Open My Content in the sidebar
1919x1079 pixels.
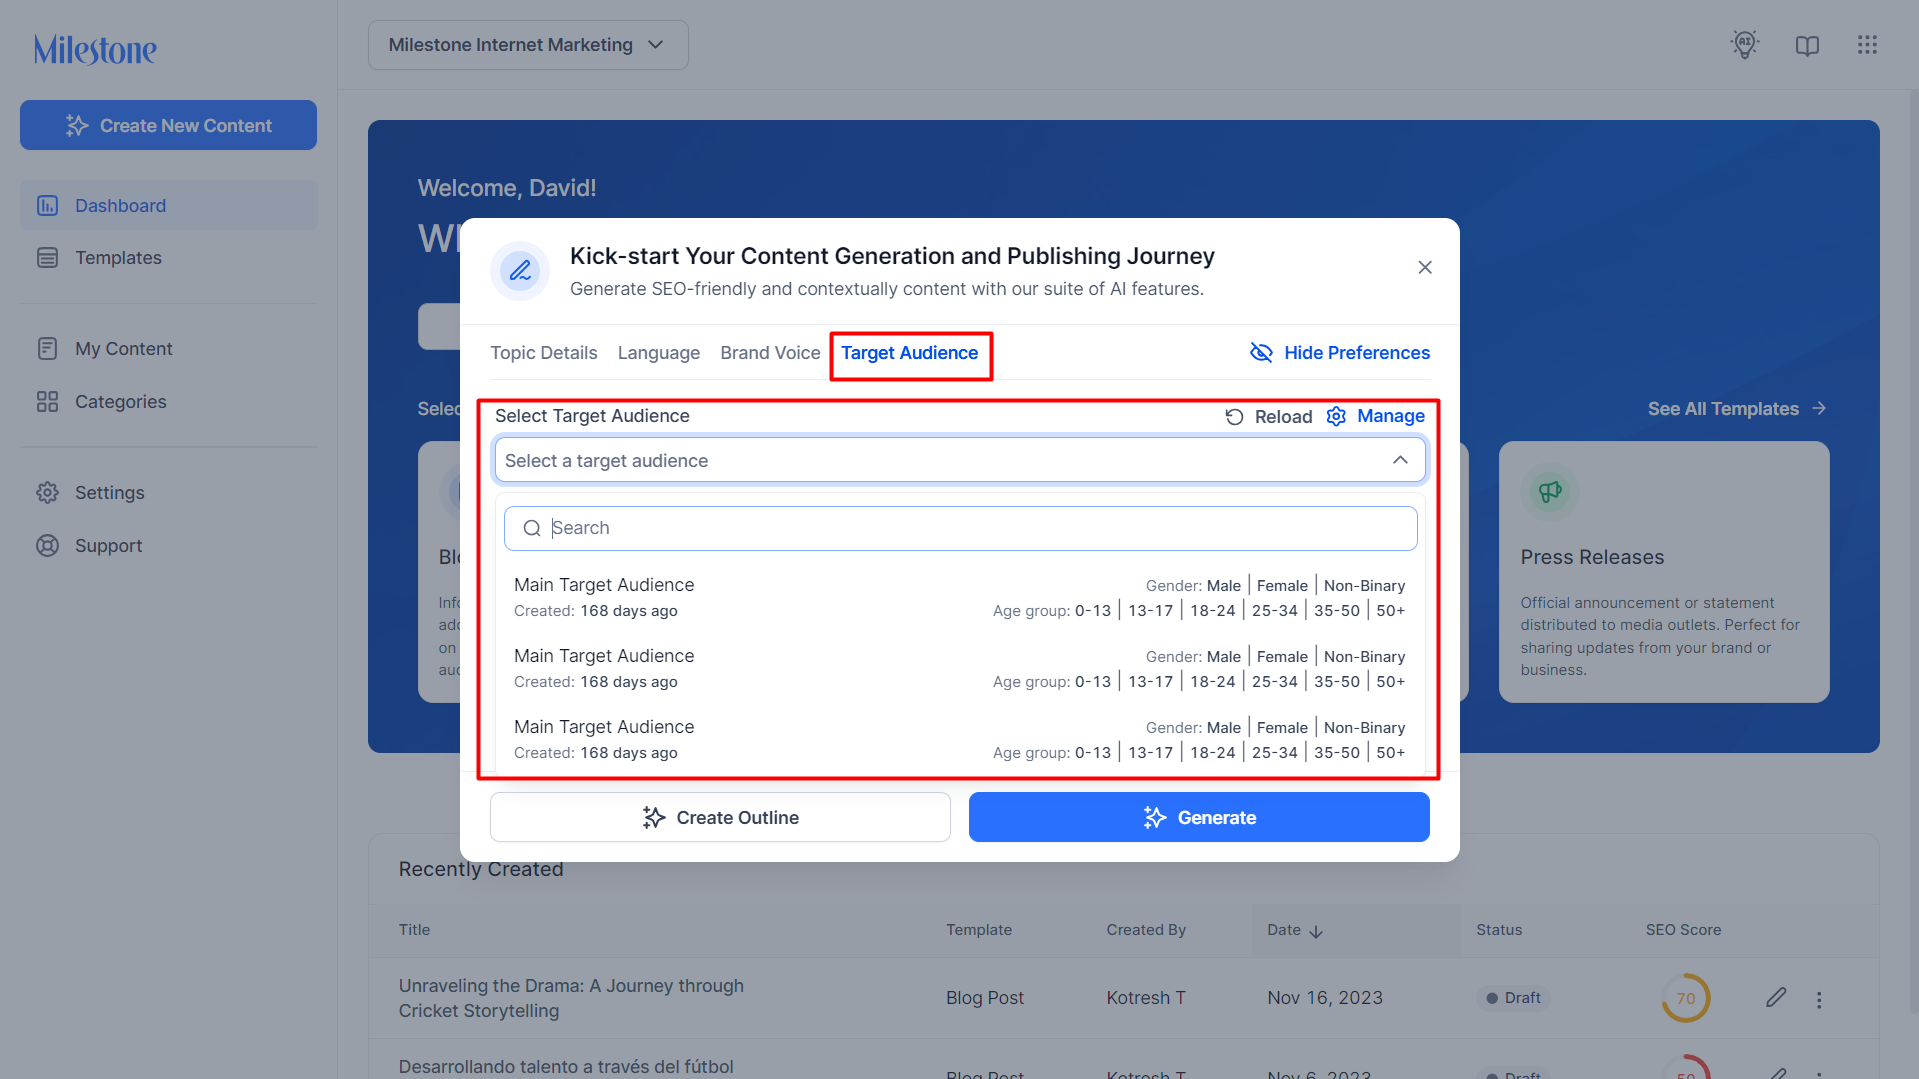coord(169,349)
